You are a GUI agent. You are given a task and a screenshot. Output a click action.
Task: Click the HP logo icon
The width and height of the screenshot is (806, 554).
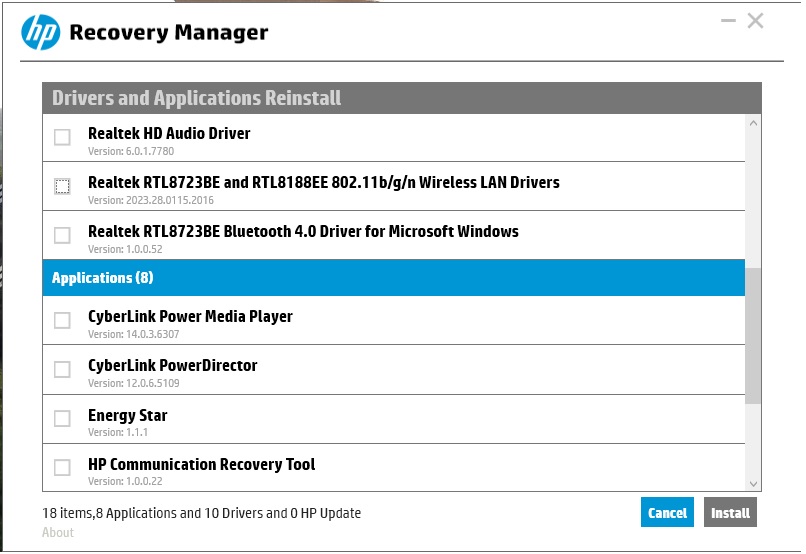[41, 33]
